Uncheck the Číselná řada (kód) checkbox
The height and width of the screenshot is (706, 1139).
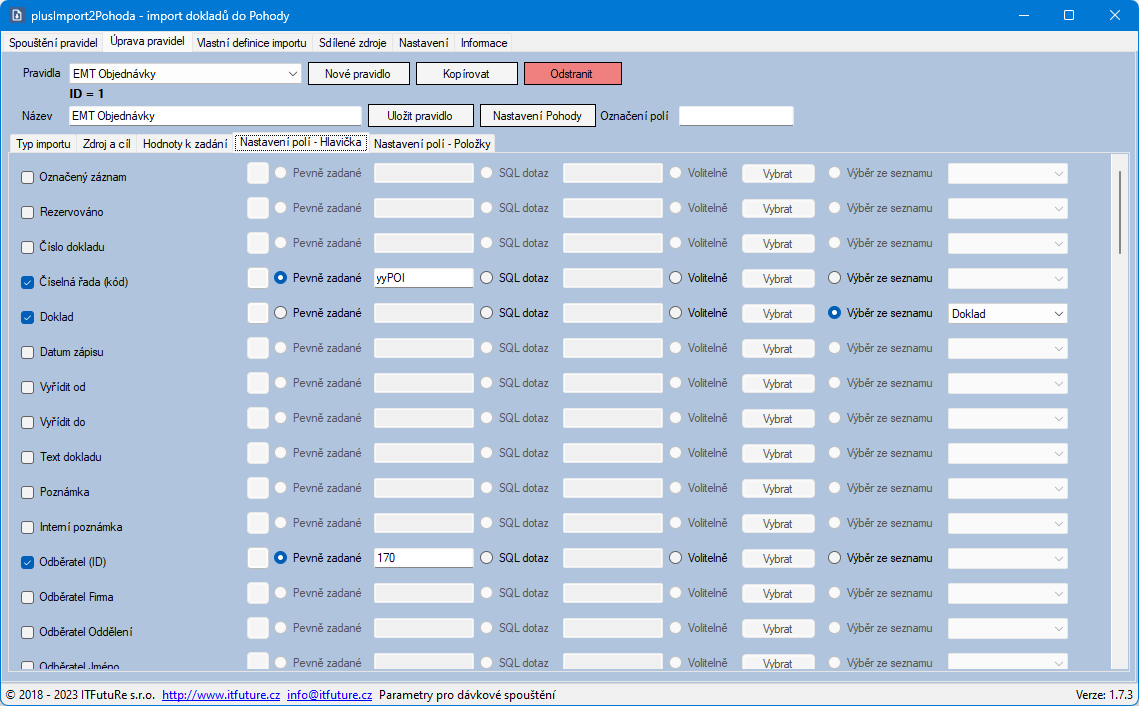(28, 282)
